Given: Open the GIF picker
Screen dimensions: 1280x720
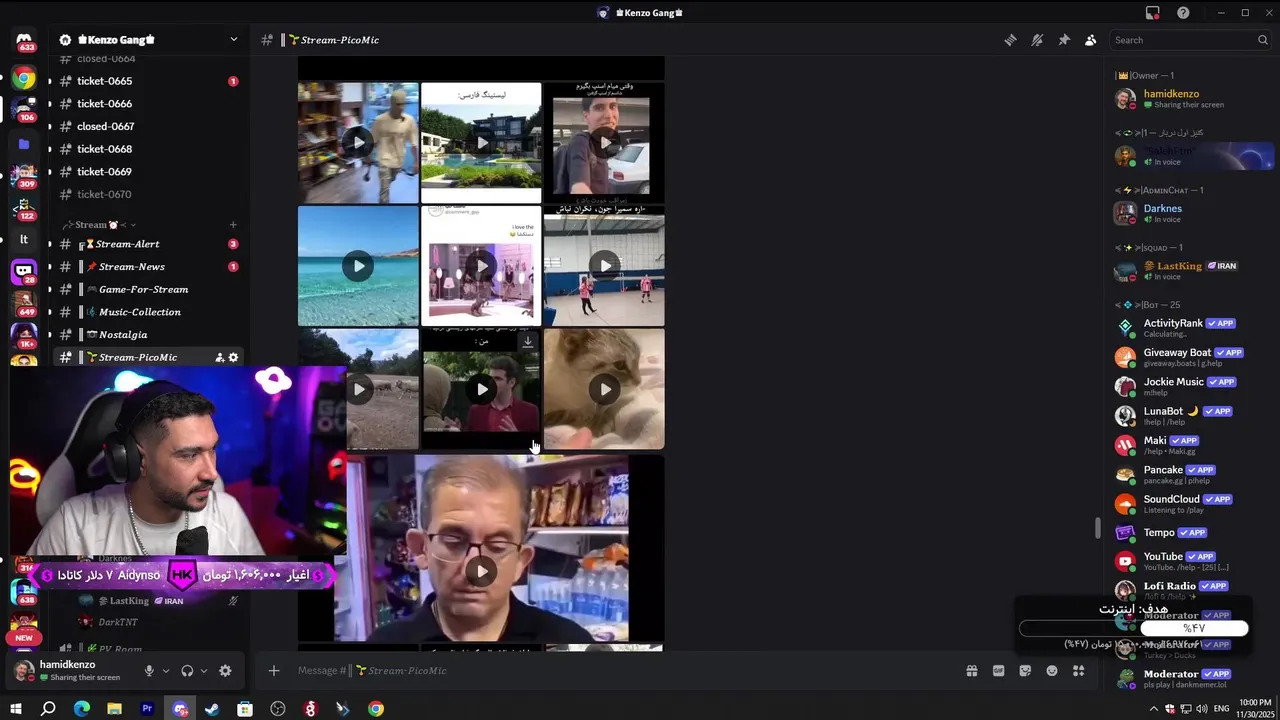Looking at the screenshot, I should click(998, 671).
